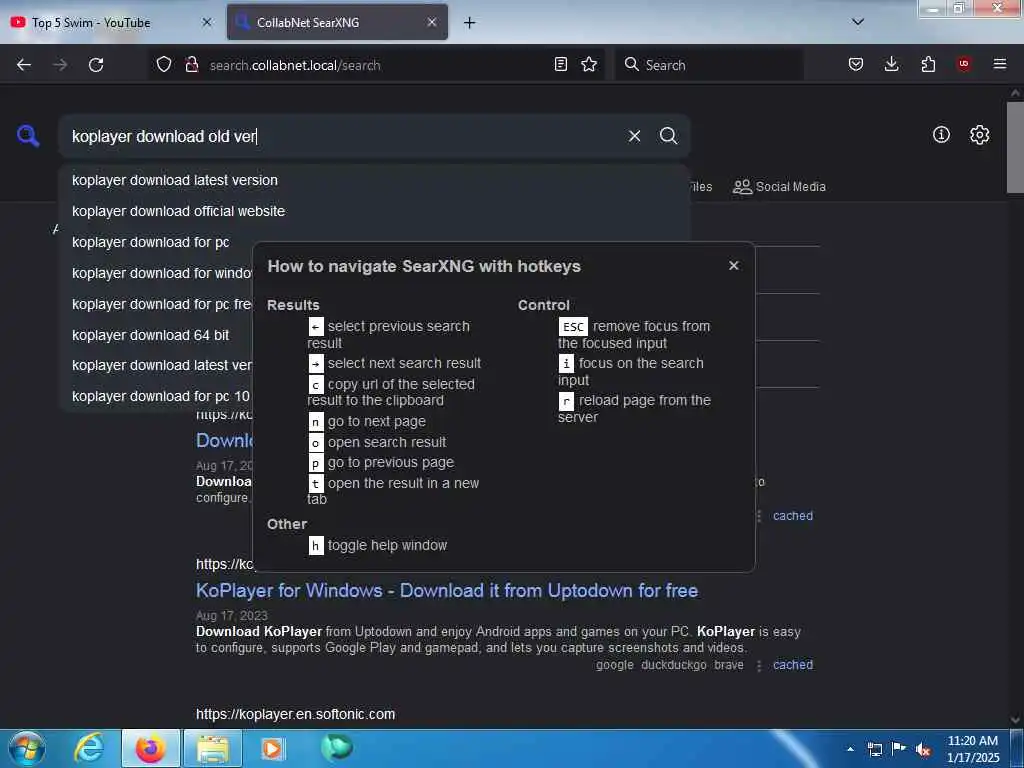Open KoPlayer for Windows Uptodown result
1024x768 pixels.
447,590
